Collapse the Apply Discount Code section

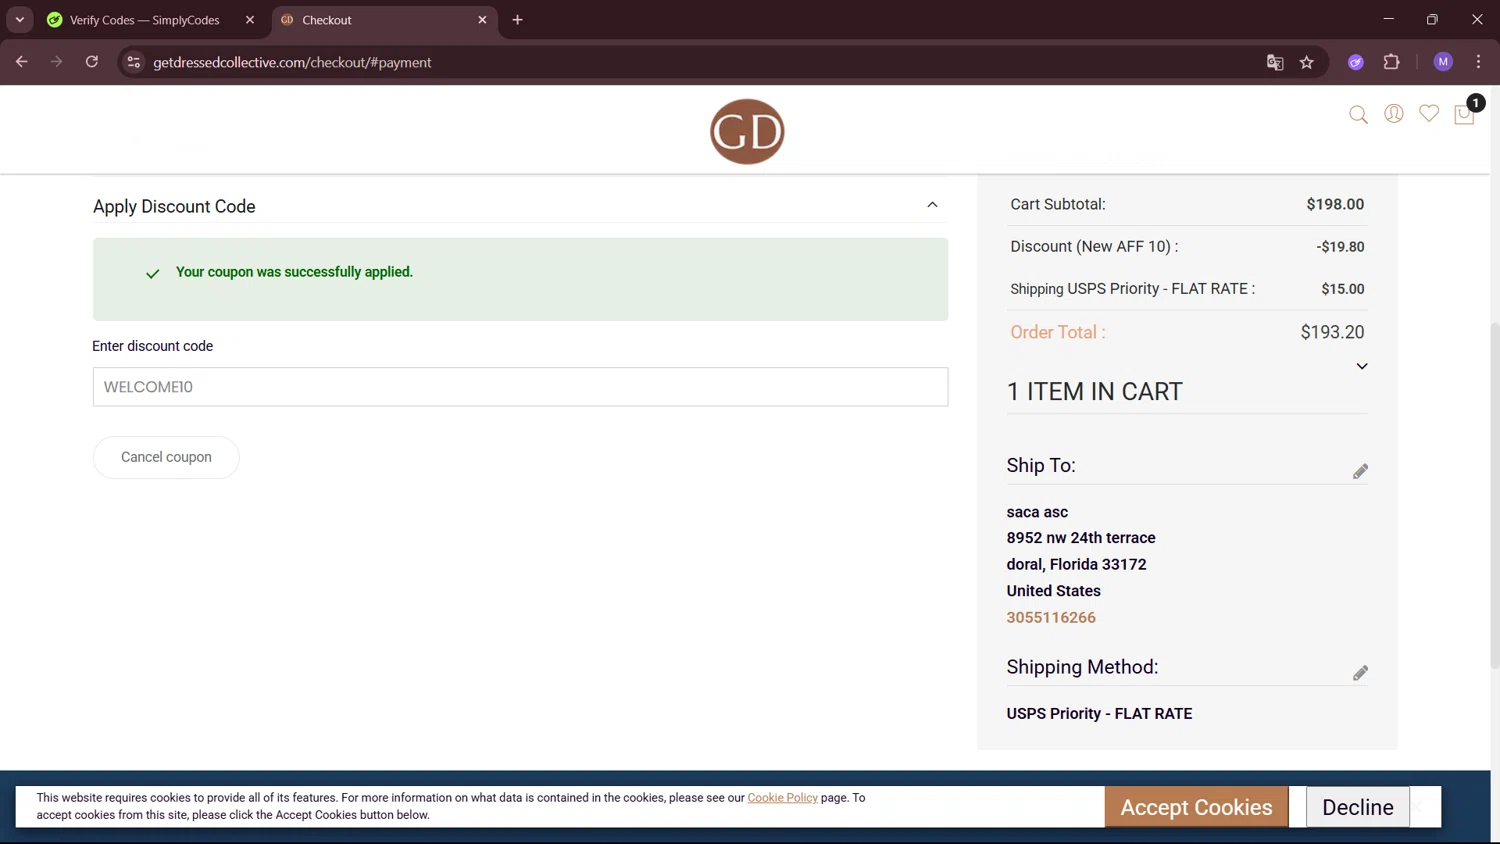[932, 205]
